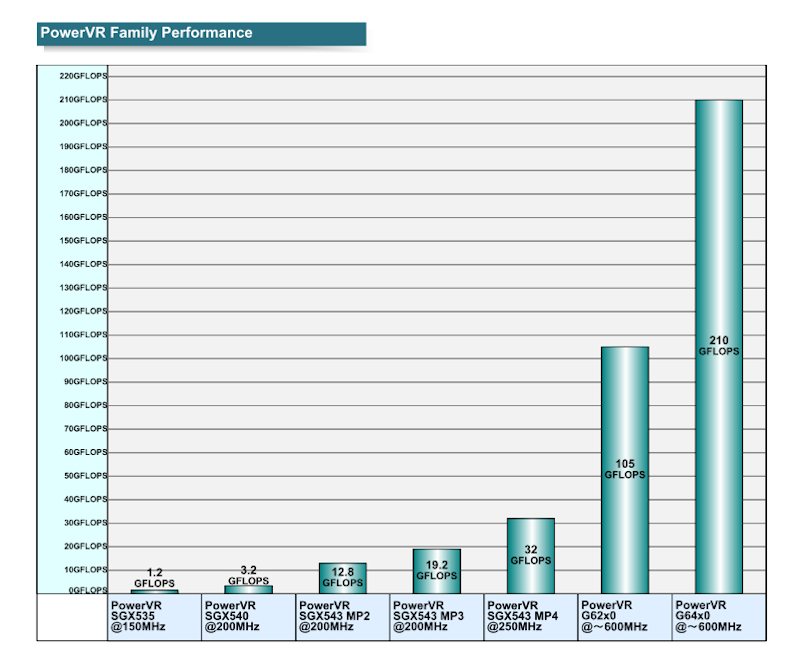Select the 210 GFLOPS bar for G64x0
Viewport: 800px width, 671px height.
click(719, 346)
